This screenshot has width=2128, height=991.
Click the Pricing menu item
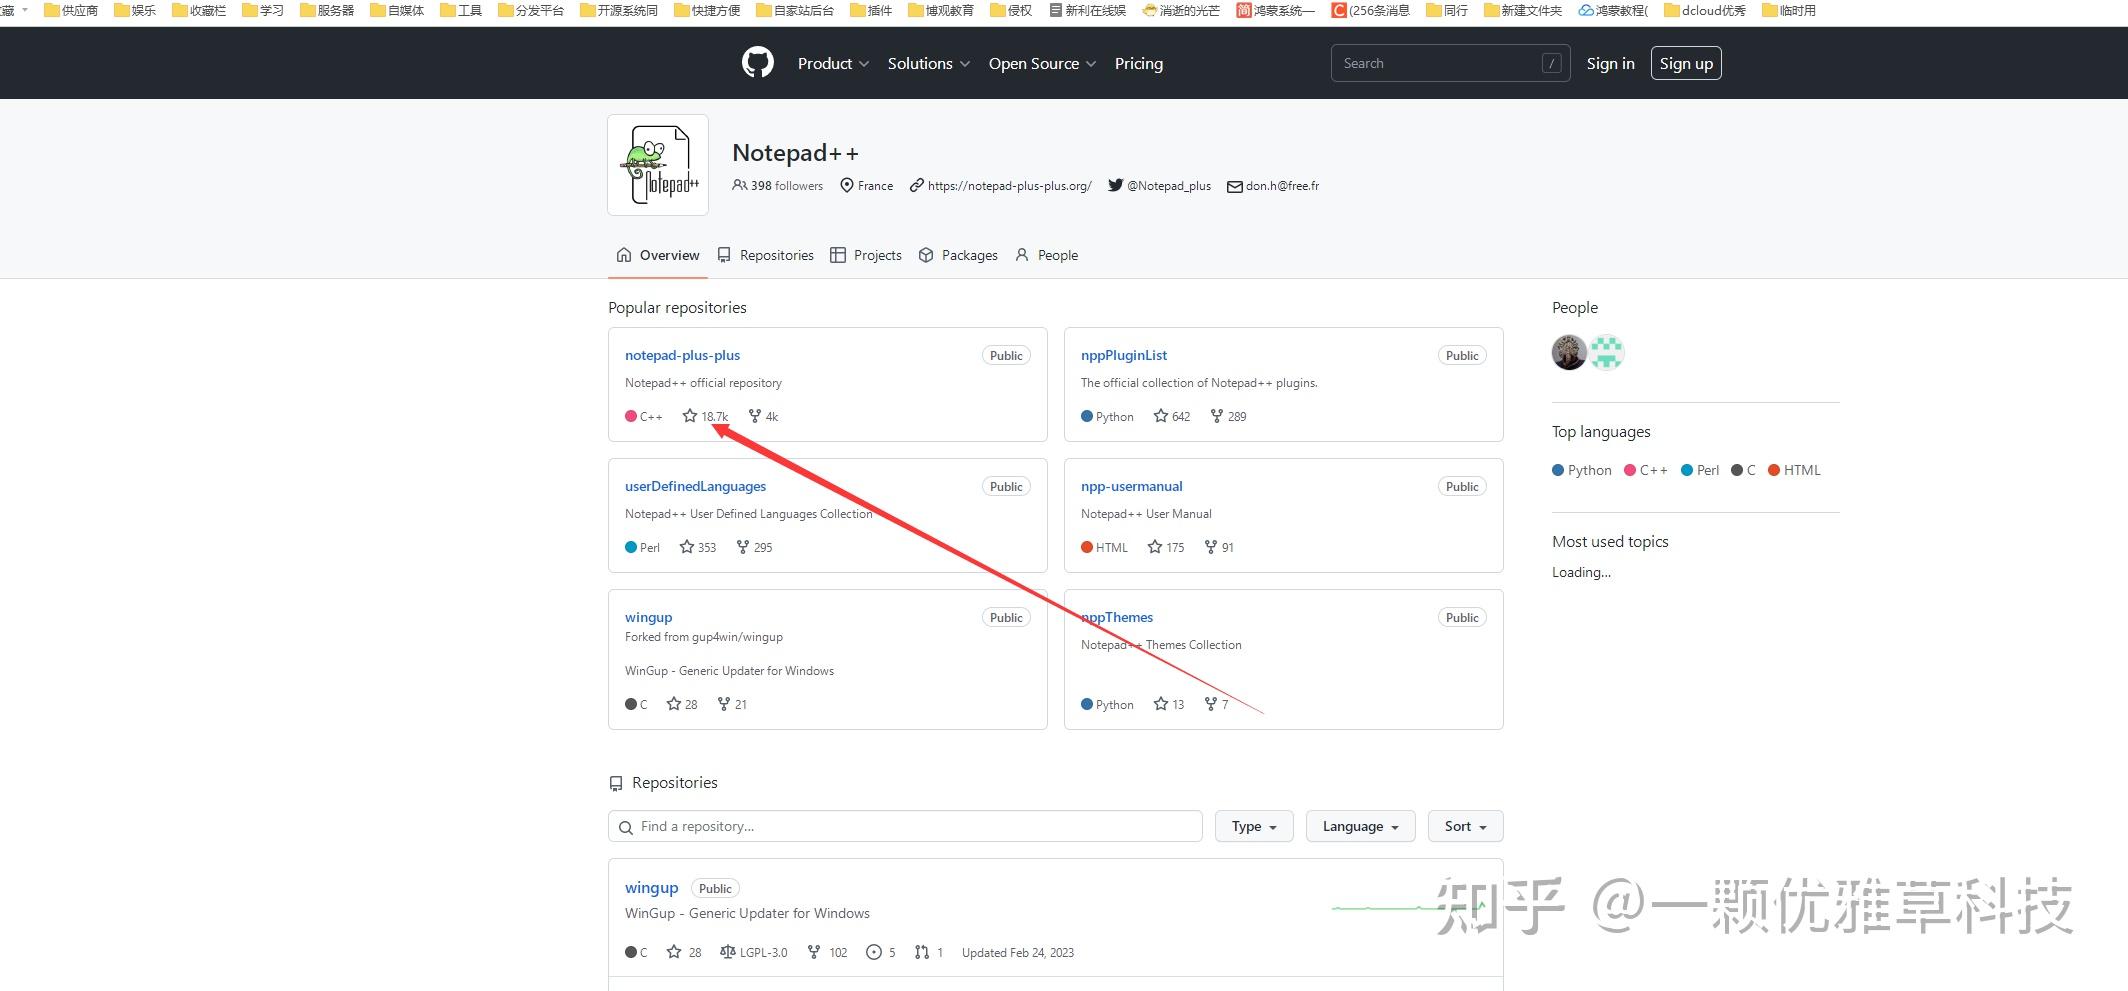coord(1138,63)
